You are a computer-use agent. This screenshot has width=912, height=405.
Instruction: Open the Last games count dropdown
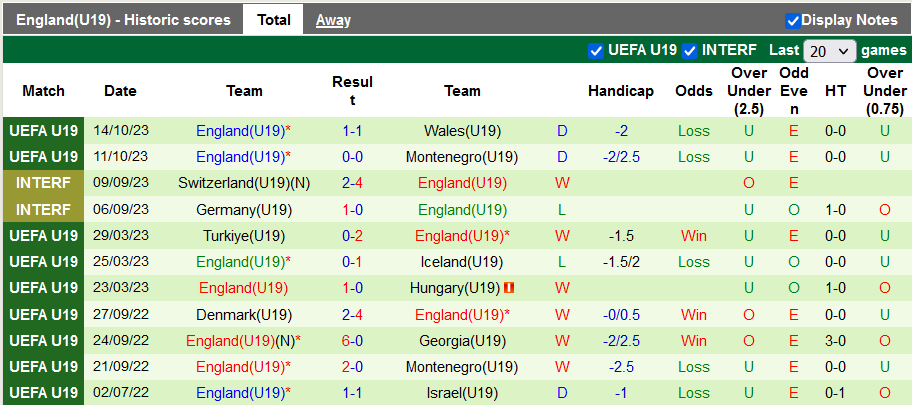[x=829, y=50]
